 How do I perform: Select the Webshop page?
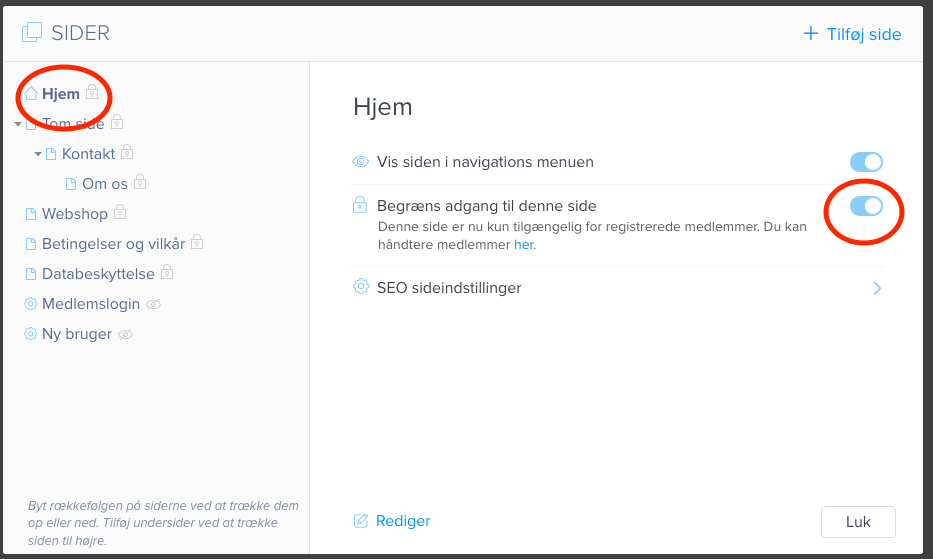pos(74,214)
